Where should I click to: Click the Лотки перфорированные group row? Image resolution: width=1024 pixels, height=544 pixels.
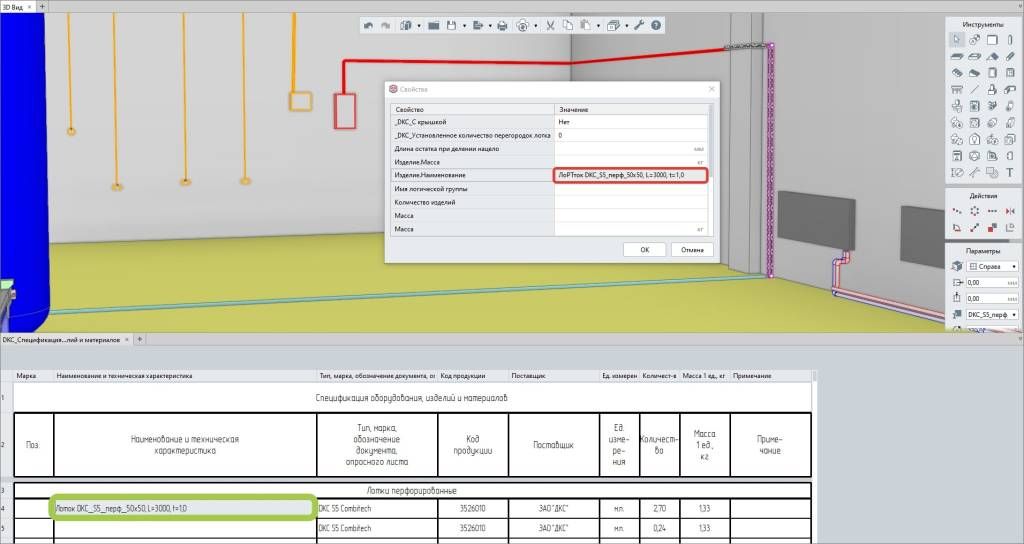[x=412, y=490]
